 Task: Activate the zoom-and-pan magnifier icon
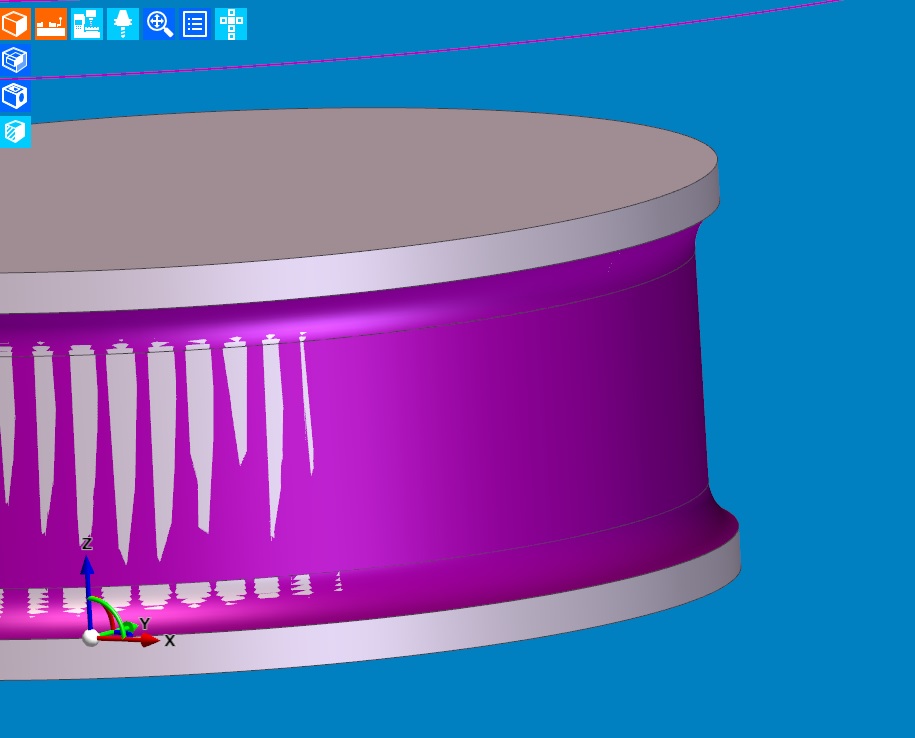coord(159,24)
